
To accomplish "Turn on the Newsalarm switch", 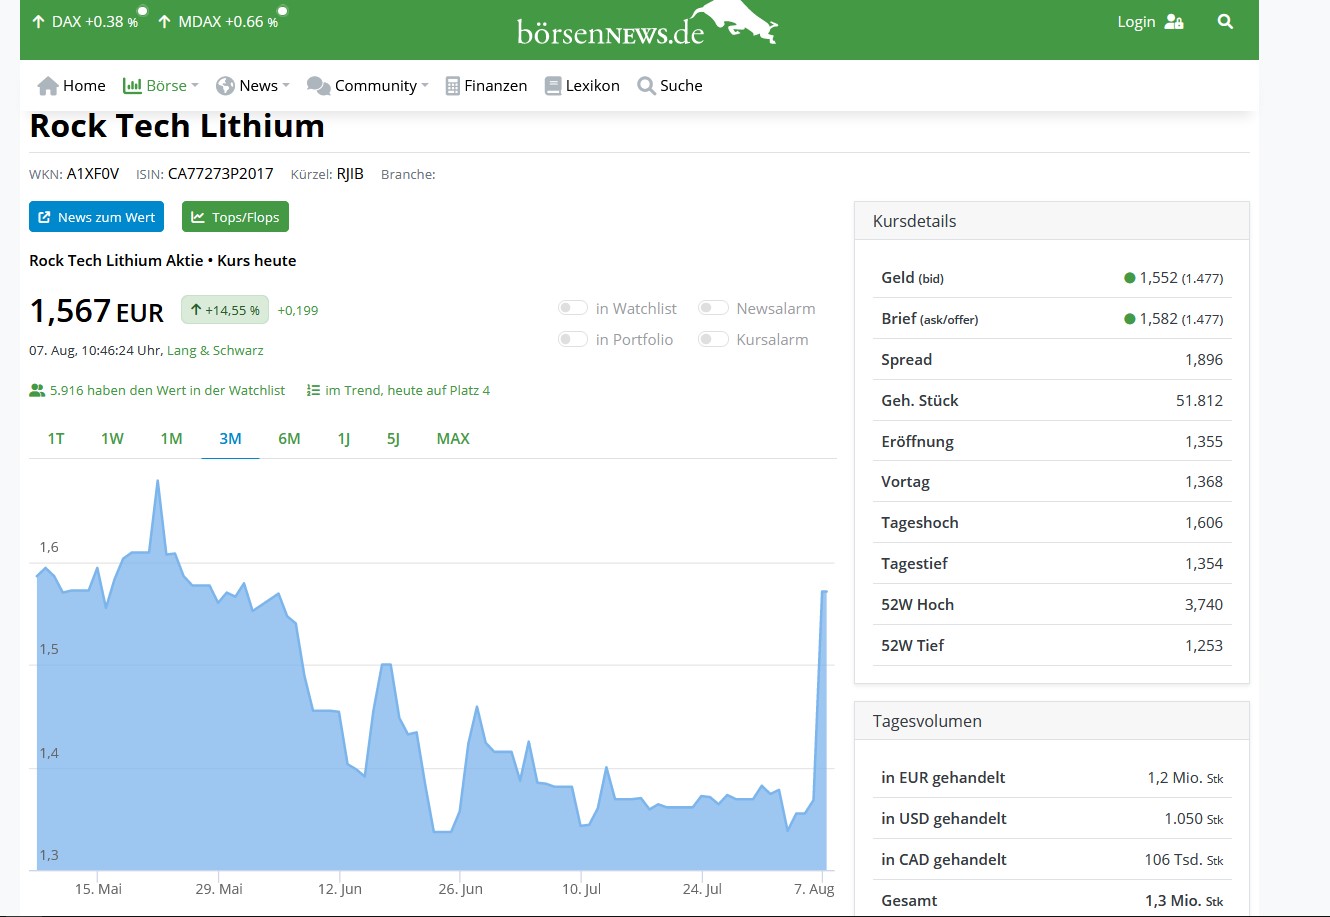I will [713, 308].
